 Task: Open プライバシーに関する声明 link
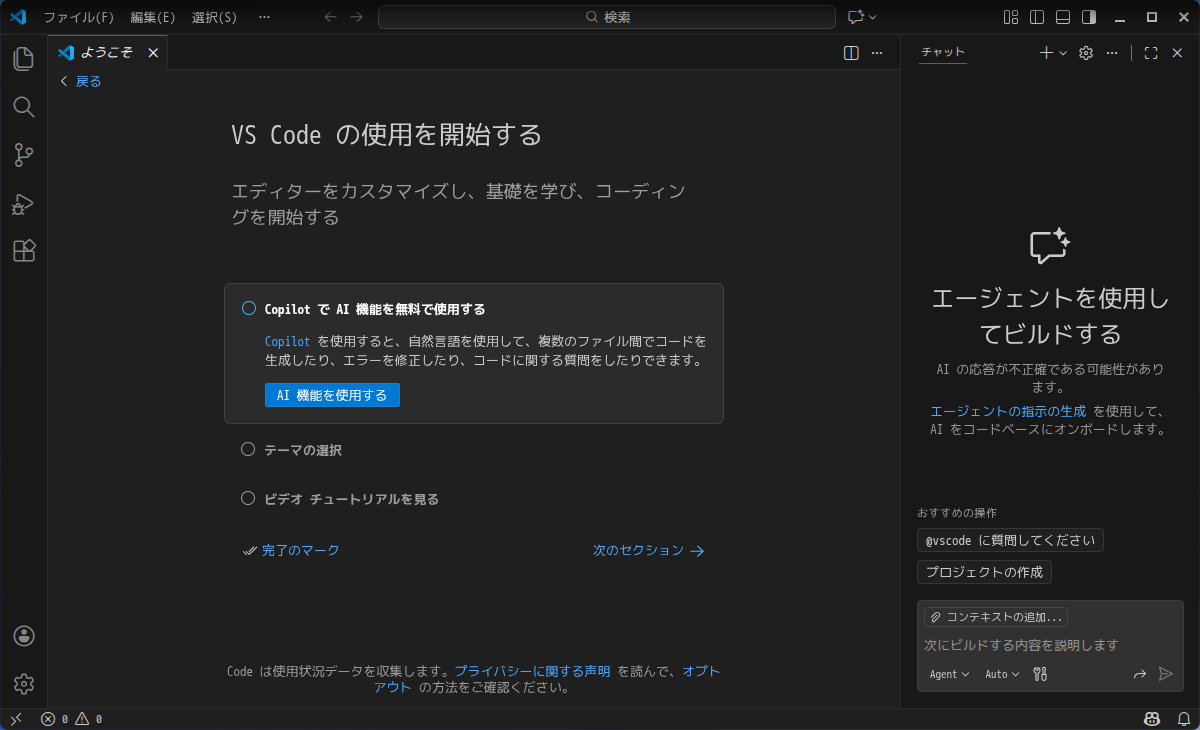532,671
